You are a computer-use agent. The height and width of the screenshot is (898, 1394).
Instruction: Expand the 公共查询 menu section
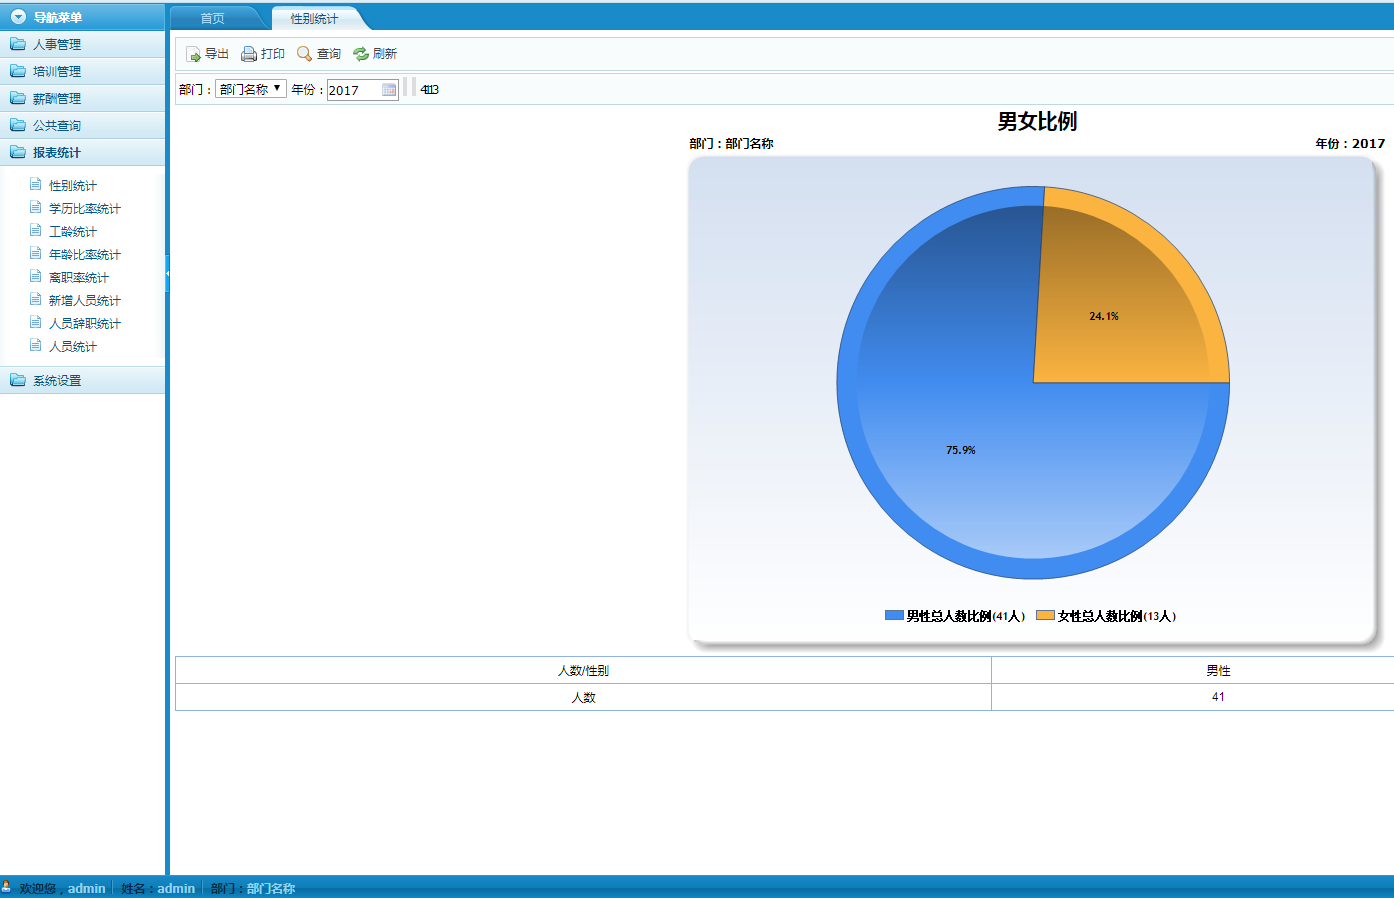click(x=82, y=125)
